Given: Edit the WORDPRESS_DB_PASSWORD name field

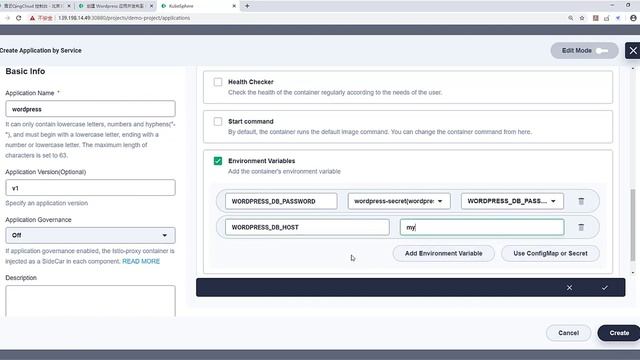Looking at the screenshot, I should coord(281,201).
